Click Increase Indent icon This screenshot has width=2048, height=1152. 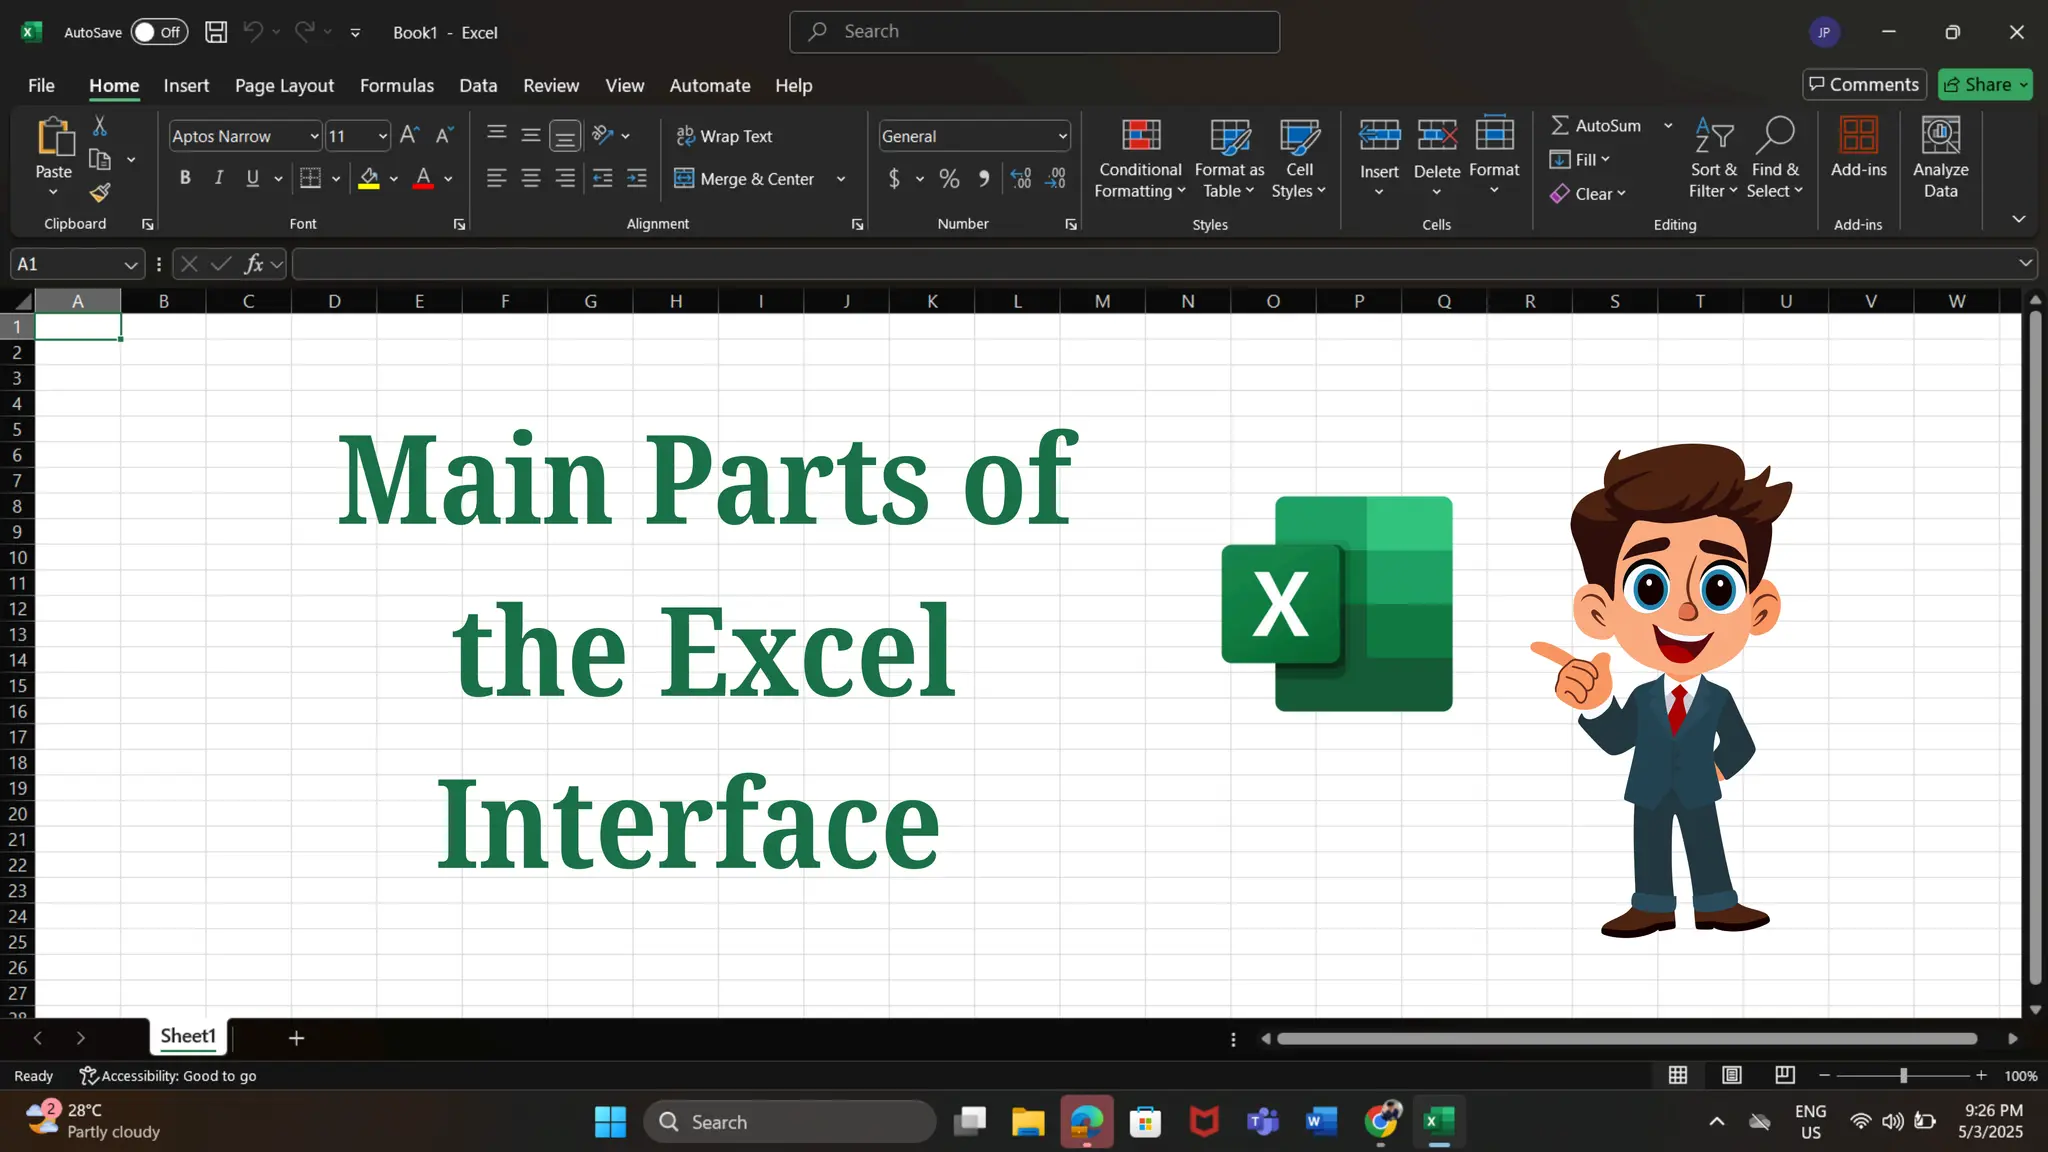pos(637,178)
